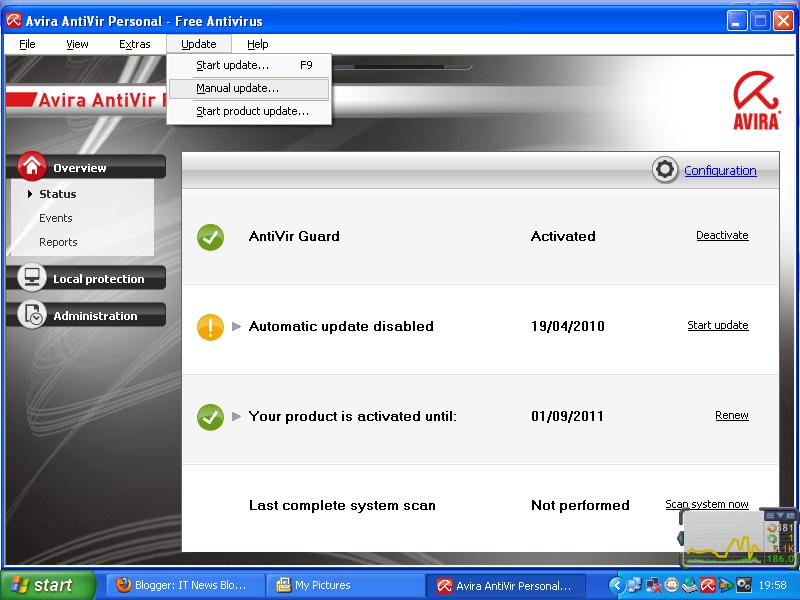Close the open Update menu

pyautogui.click(x=198, y=44)
